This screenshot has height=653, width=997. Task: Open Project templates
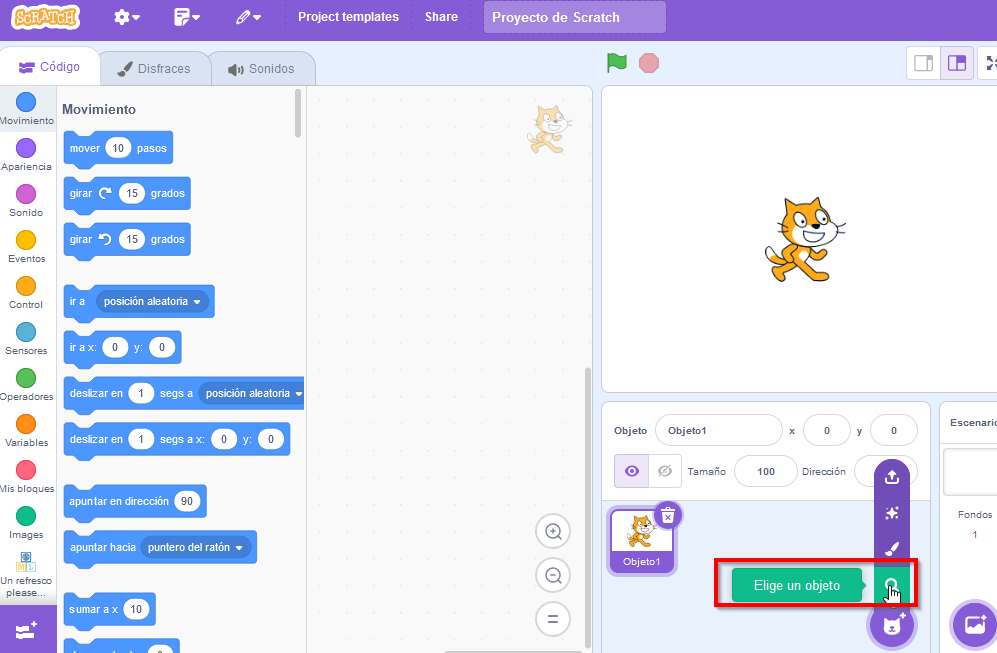[348, 17]
